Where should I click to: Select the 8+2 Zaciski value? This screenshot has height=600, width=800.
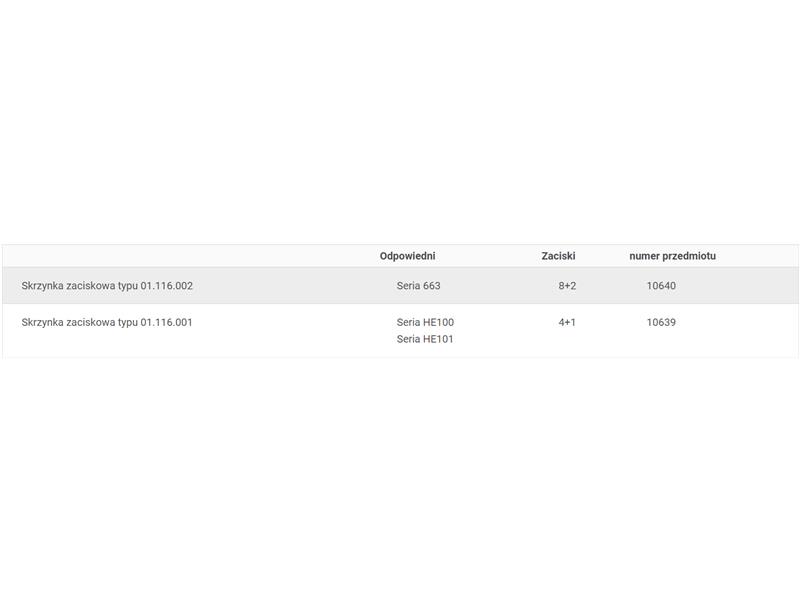pyautogui.click(x=567, y=286)
